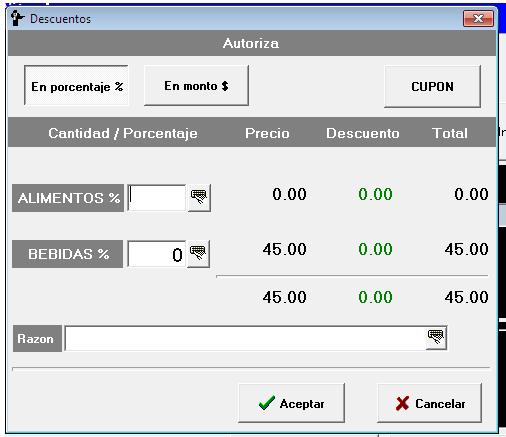
Task: Click the Cantidad / Porcentaje column header
Action: coord(123,133)
